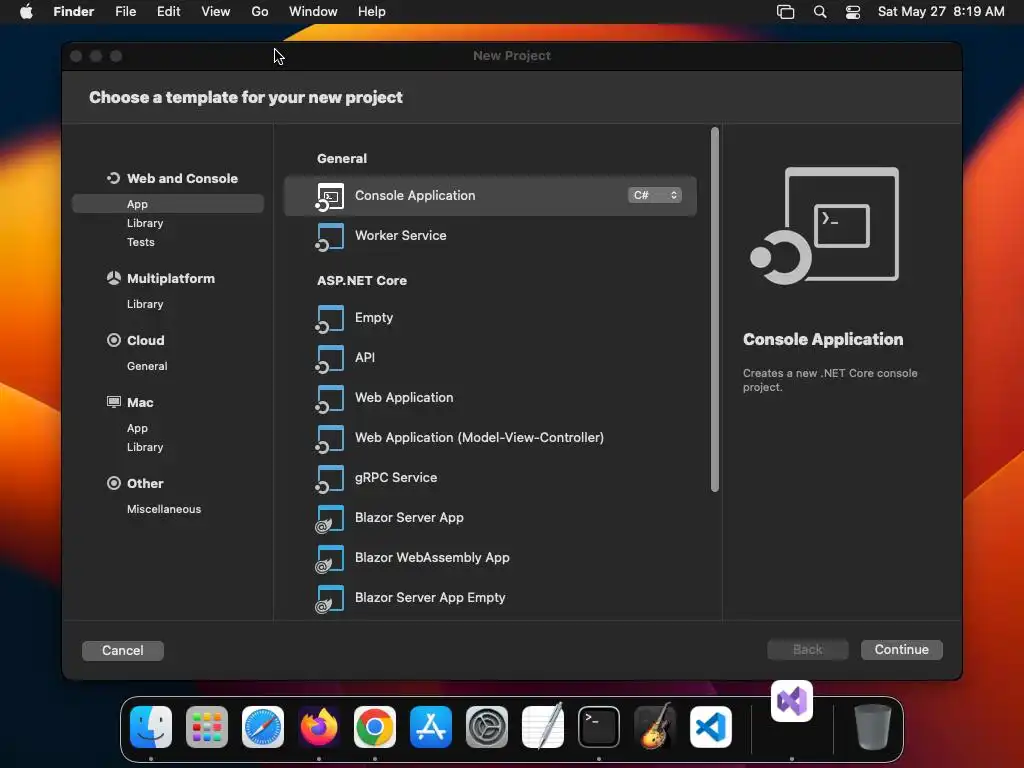Click the large Console Application preview image
The height and width of the screenshot is (768, 1024).
click(x=824, y=225)
